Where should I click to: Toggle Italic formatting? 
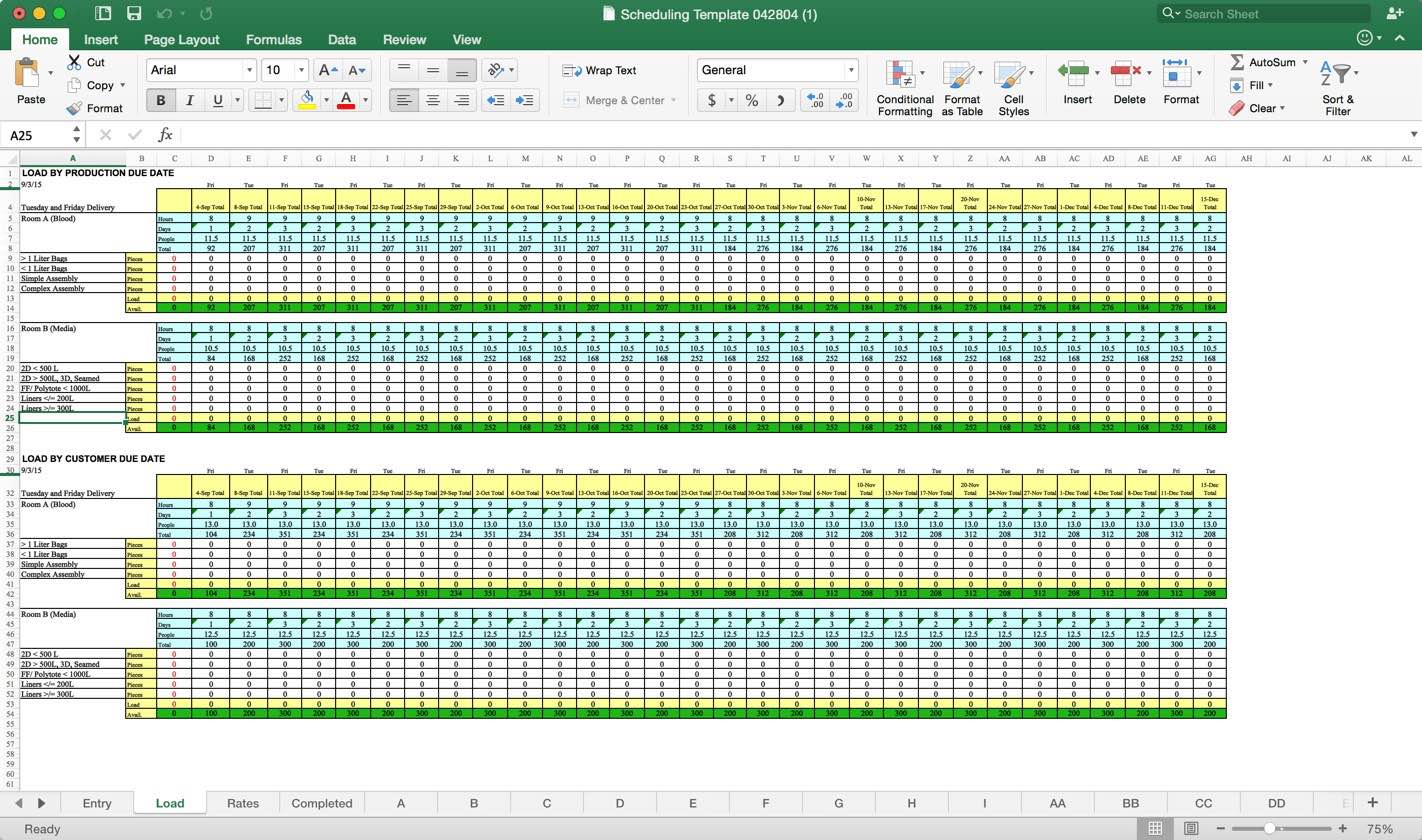click(x=189, y=100)
